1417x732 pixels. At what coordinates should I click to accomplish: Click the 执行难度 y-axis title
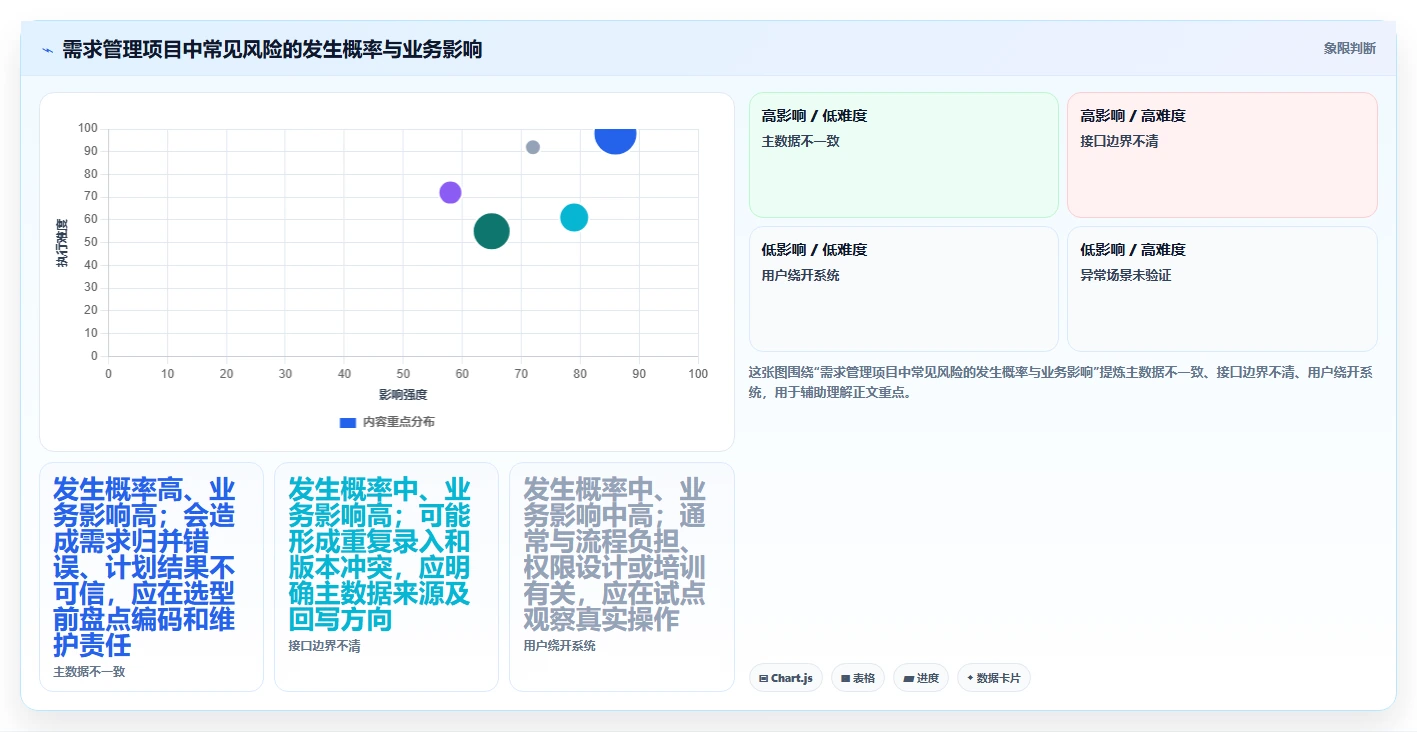click(x=62, y=243)
